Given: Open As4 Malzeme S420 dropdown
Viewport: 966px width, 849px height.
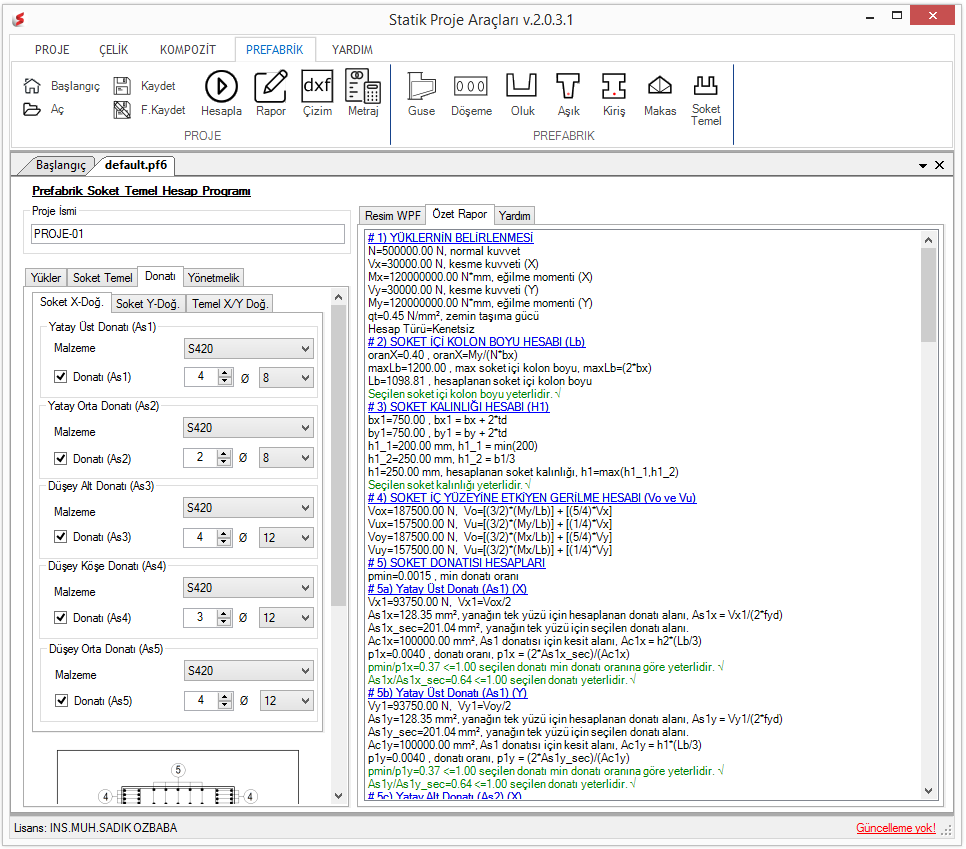Looking at the screenshot, I should (248, 588).
